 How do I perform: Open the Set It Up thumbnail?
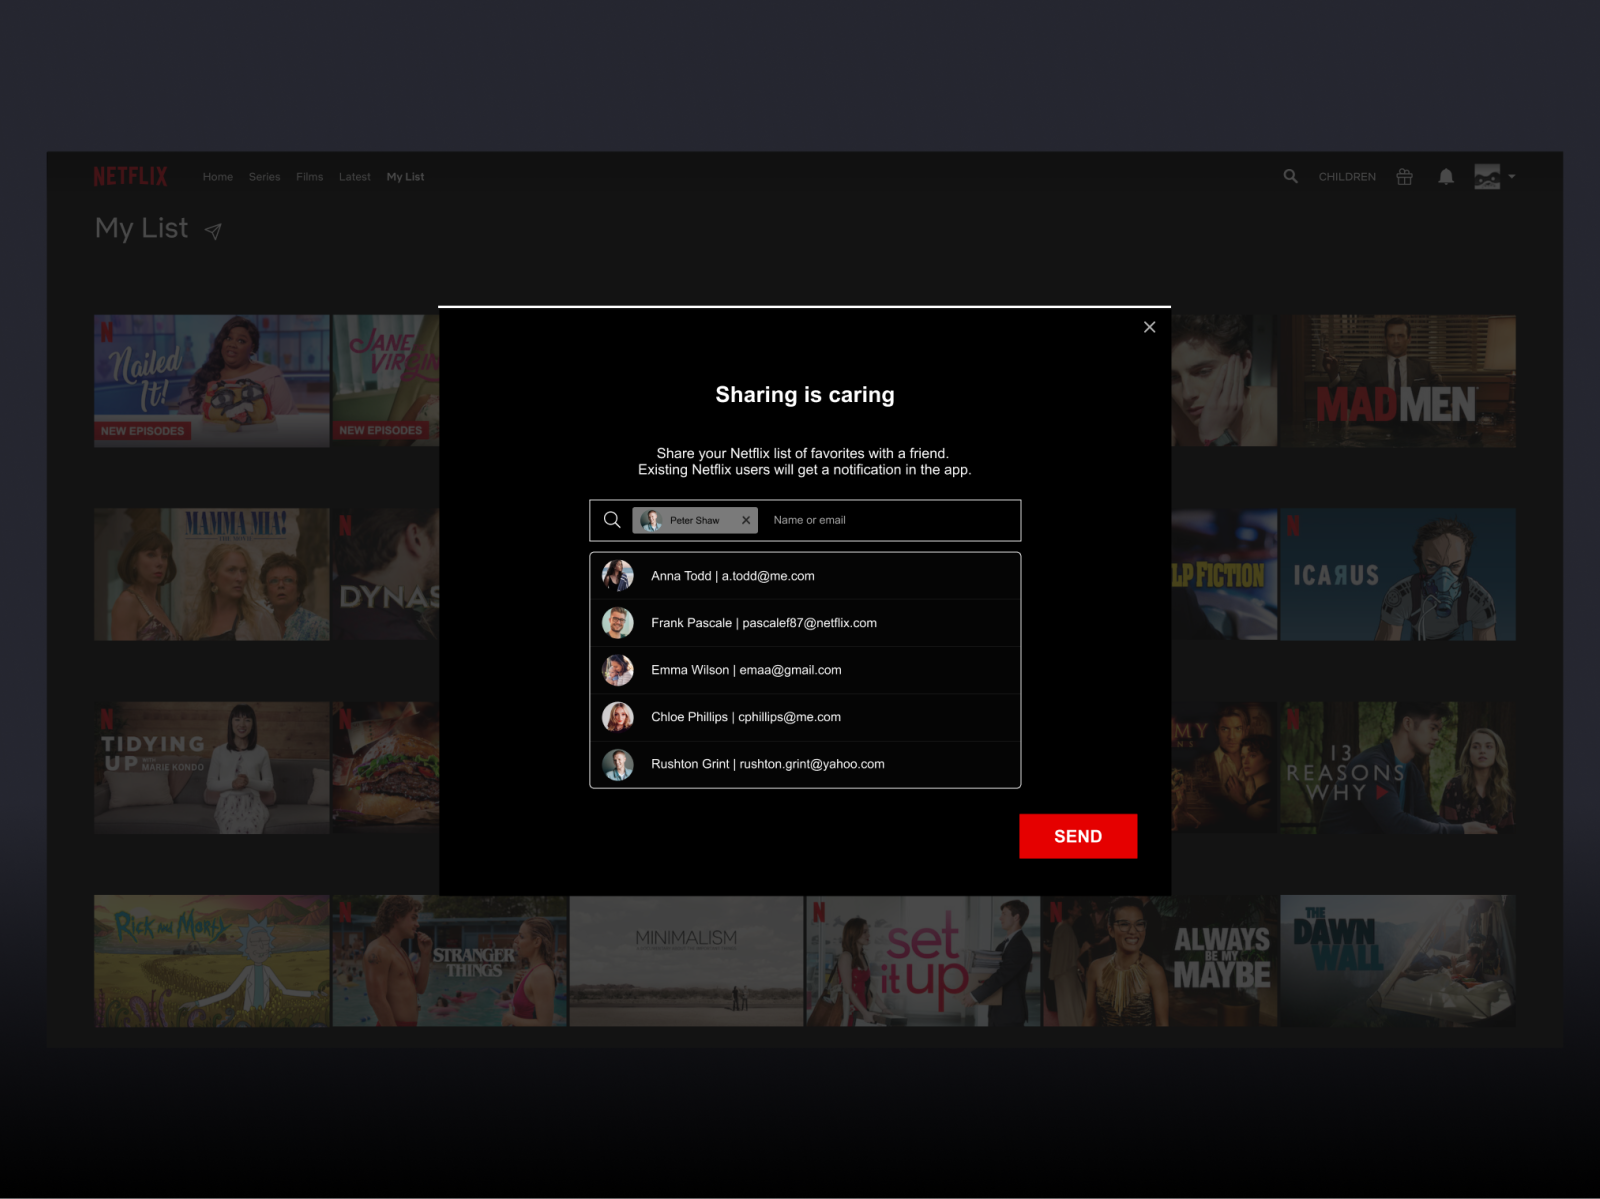click(923, 961)
